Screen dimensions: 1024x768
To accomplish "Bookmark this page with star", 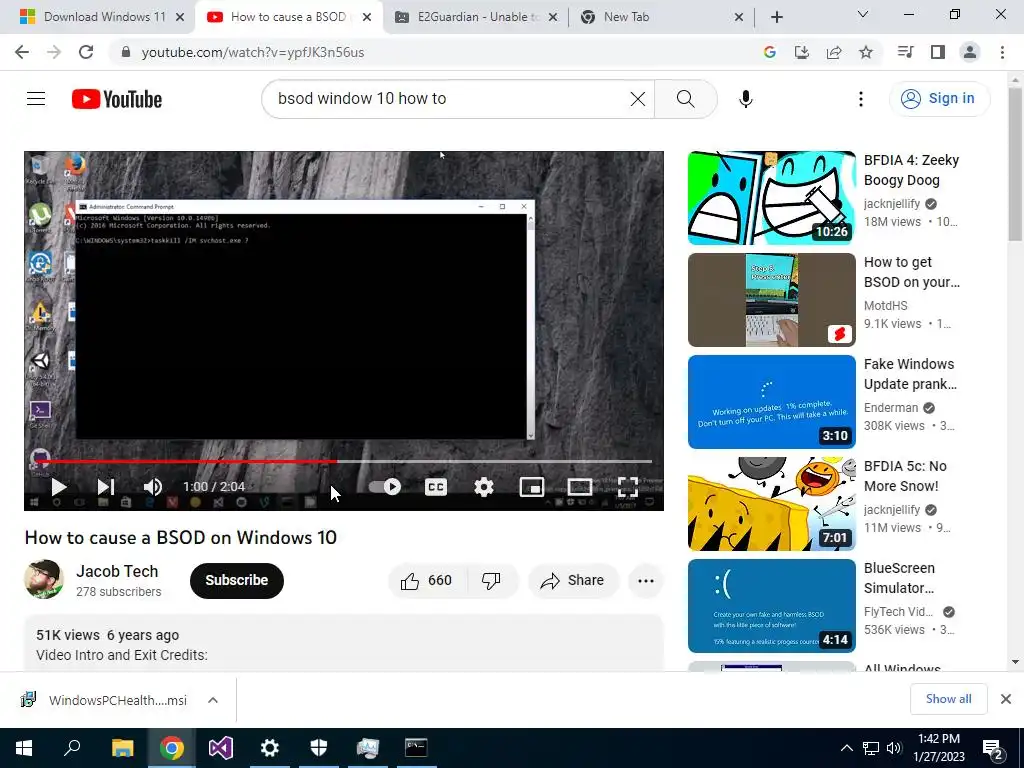I will pos(866,52).
